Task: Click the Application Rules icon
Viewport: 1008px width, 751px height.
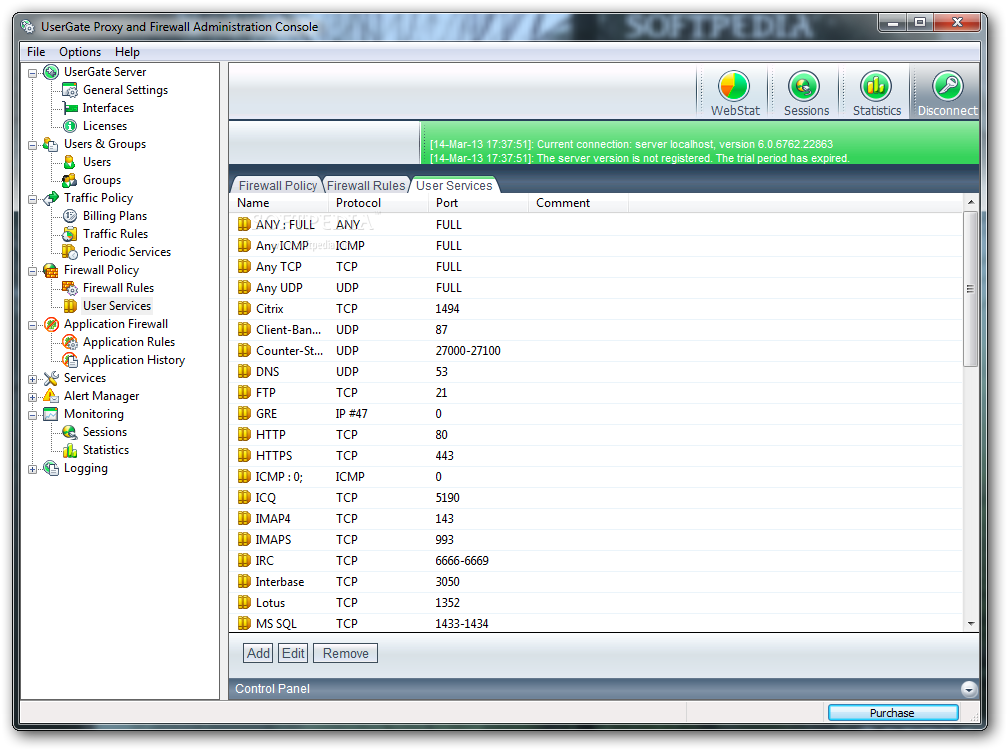Action: coord(70,342)
